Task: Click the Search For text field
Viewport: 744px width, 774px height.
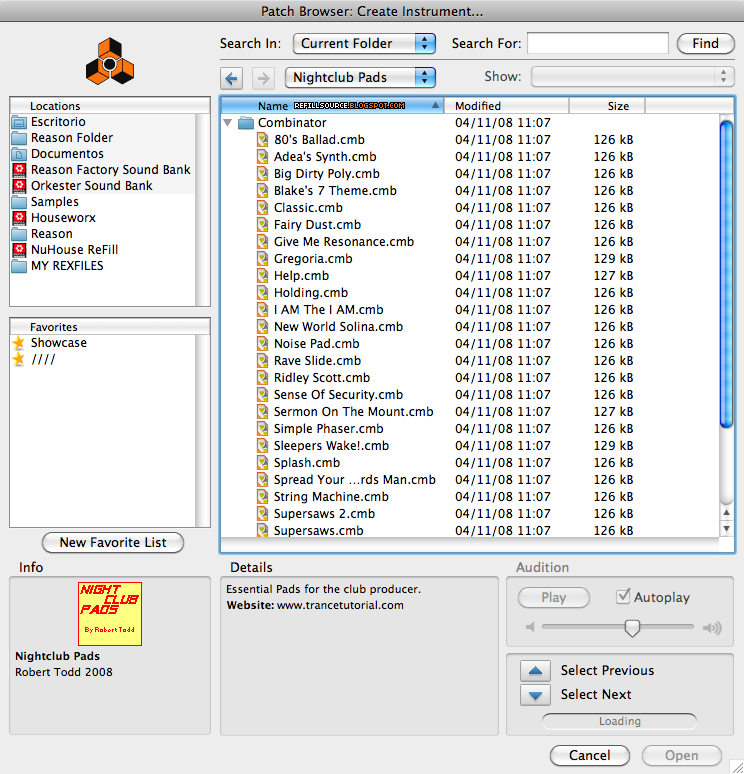Action: [598, 43]
